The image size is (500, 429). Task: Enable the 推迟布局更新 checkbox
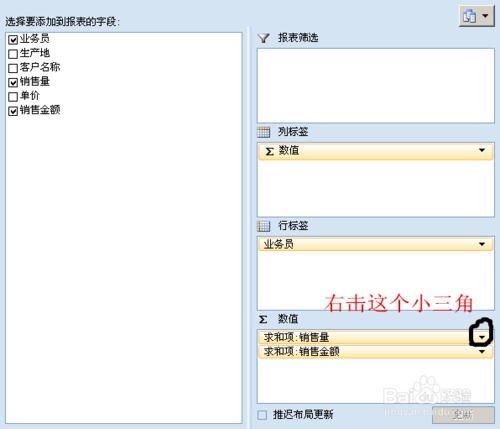click(x=262, y=415)
